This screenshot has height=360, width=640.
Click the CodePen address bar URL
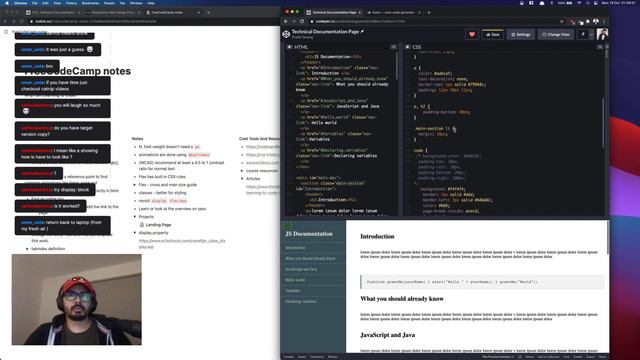point(360,21)
